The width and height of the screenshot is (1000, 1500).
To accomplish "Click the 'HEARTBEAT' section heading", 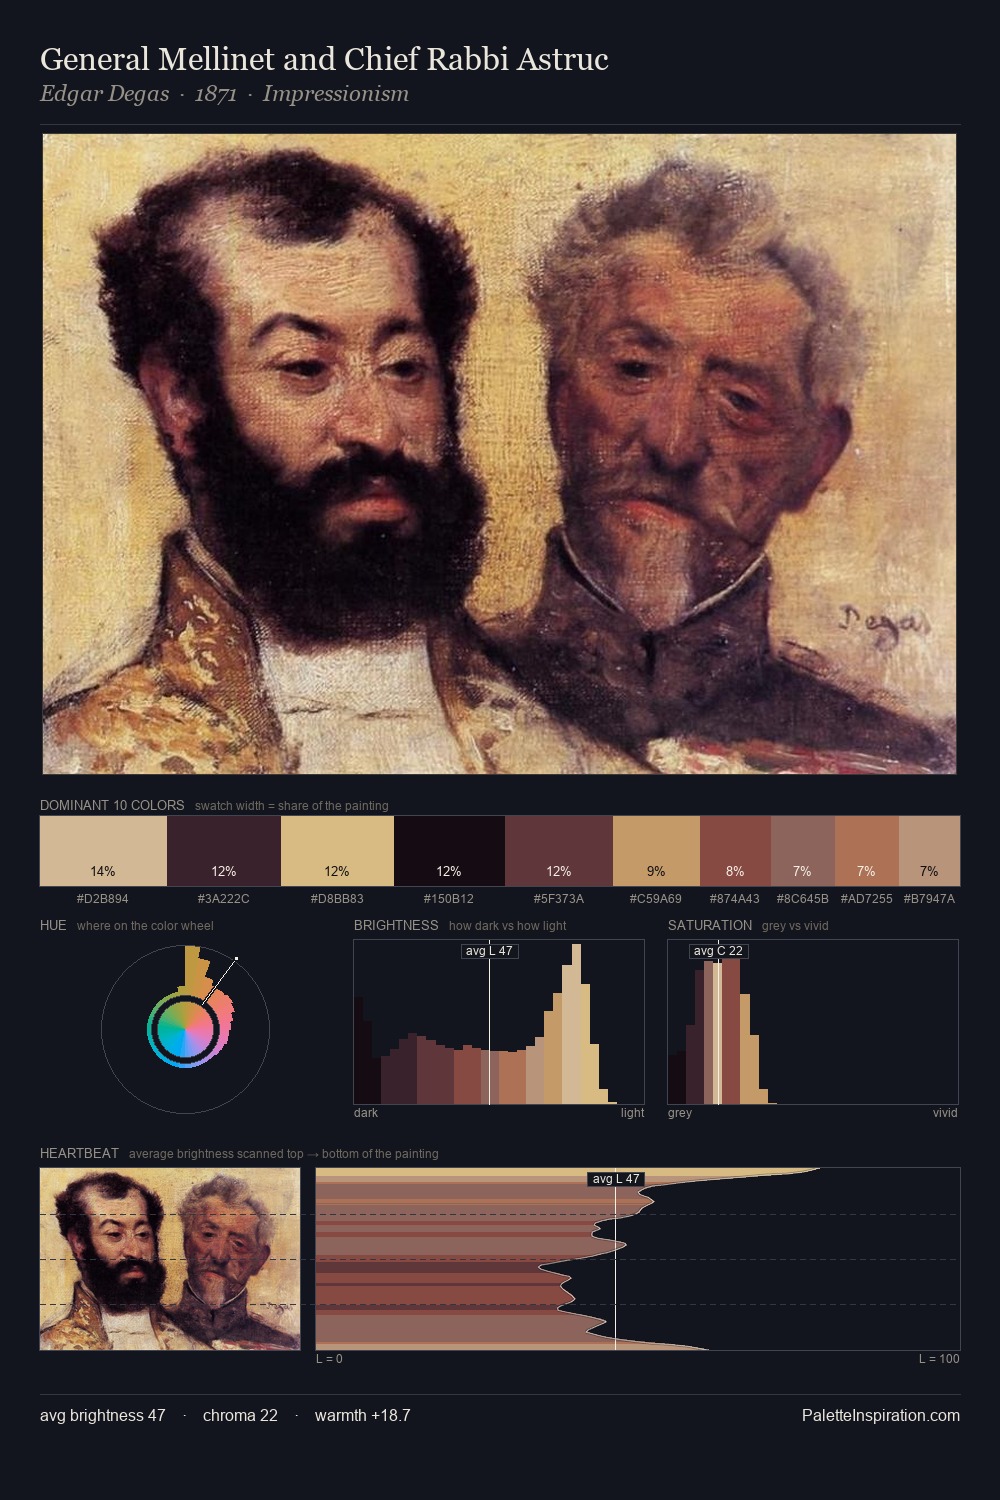I will point(79,1153).
